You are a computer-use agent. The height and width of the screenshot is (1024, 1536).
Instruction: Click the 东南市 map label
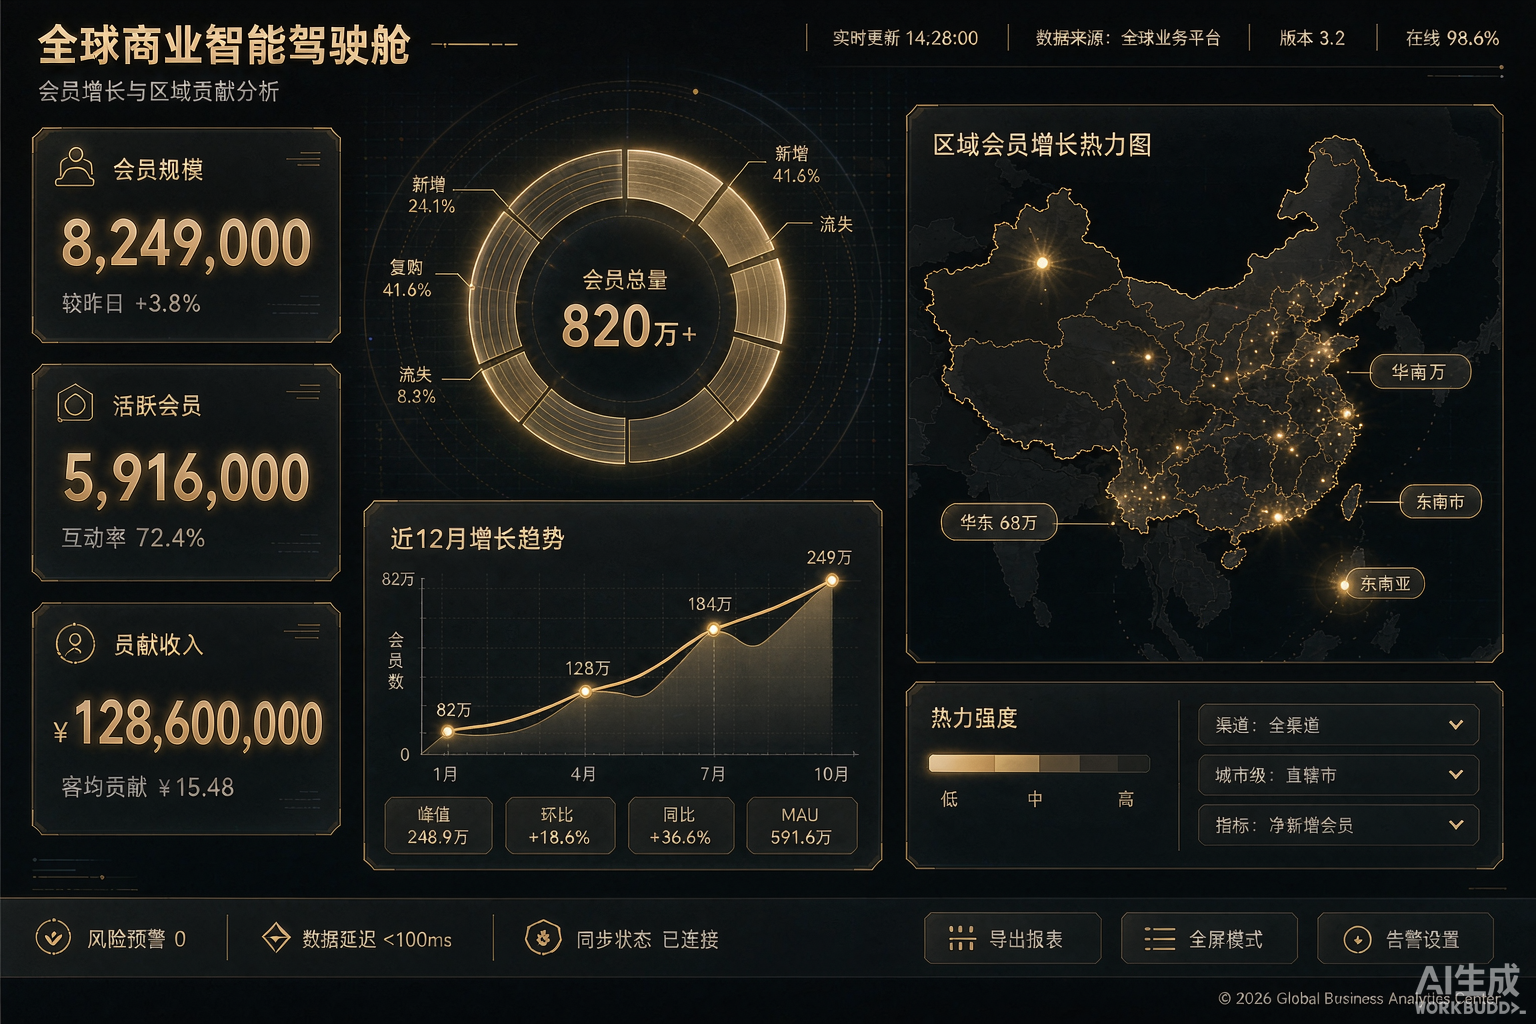[1440, 501]
